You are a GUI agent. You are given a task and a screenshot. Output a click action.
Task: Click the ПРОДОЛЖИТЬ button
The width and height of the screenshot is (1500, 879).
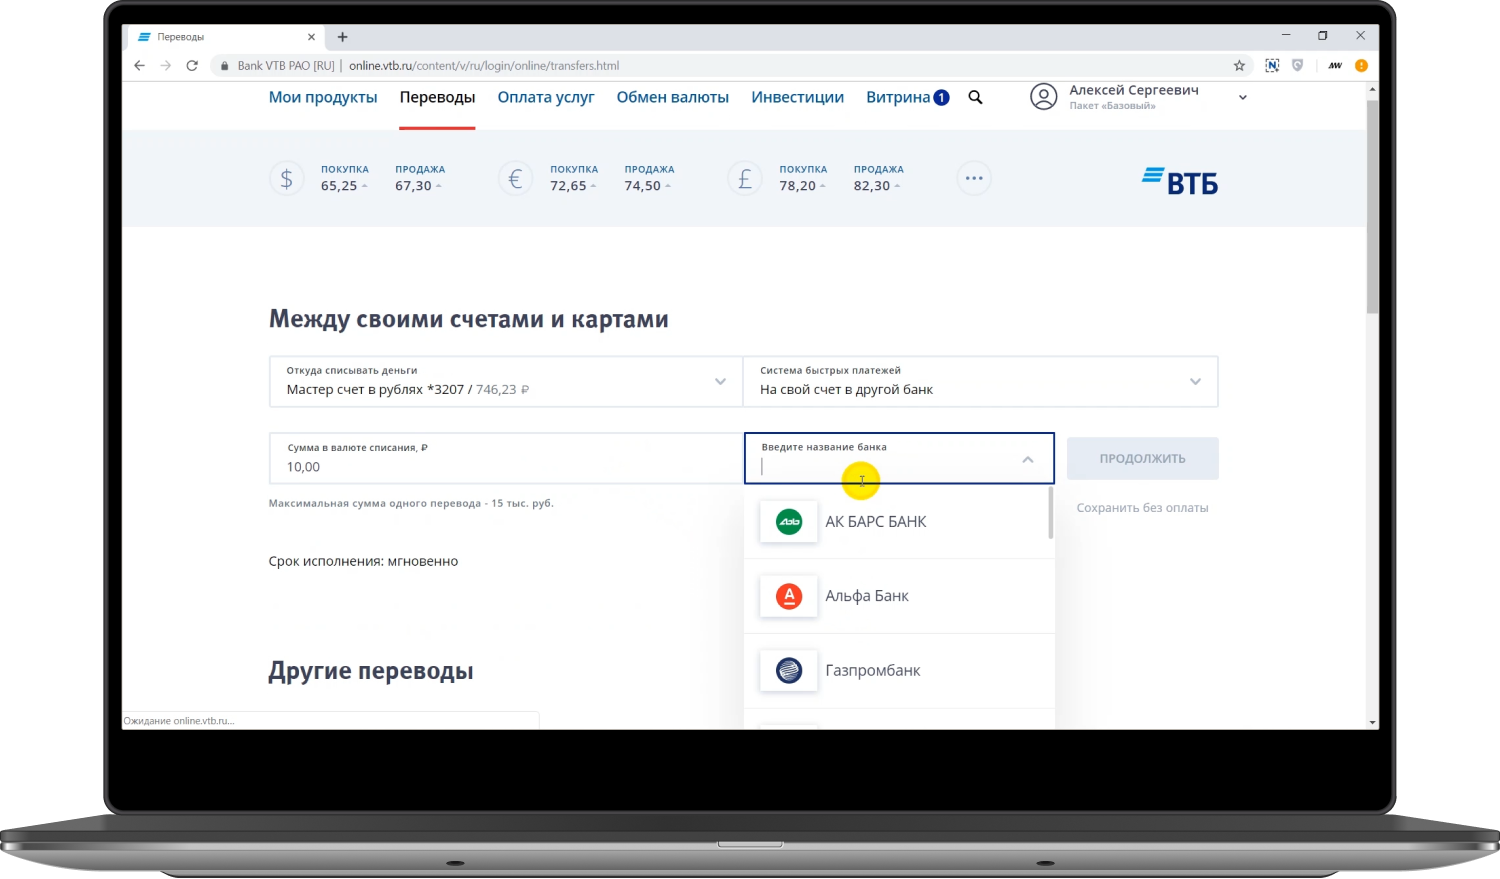pos(1142,458)
